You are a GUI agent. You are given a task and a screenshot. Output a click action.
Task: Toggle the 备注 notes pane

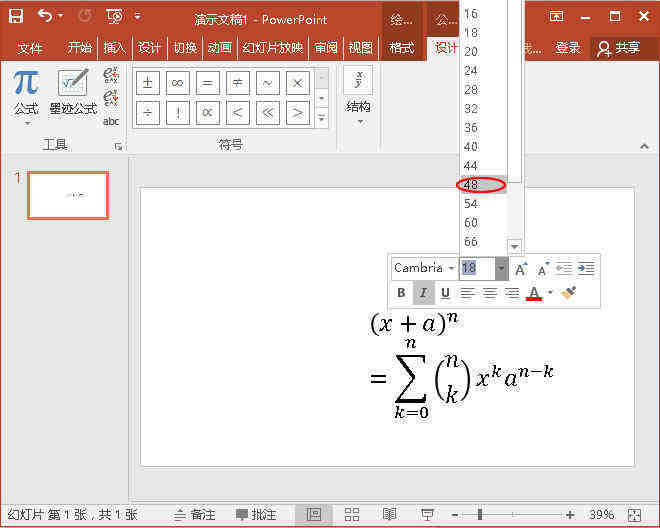pos(195,515)
